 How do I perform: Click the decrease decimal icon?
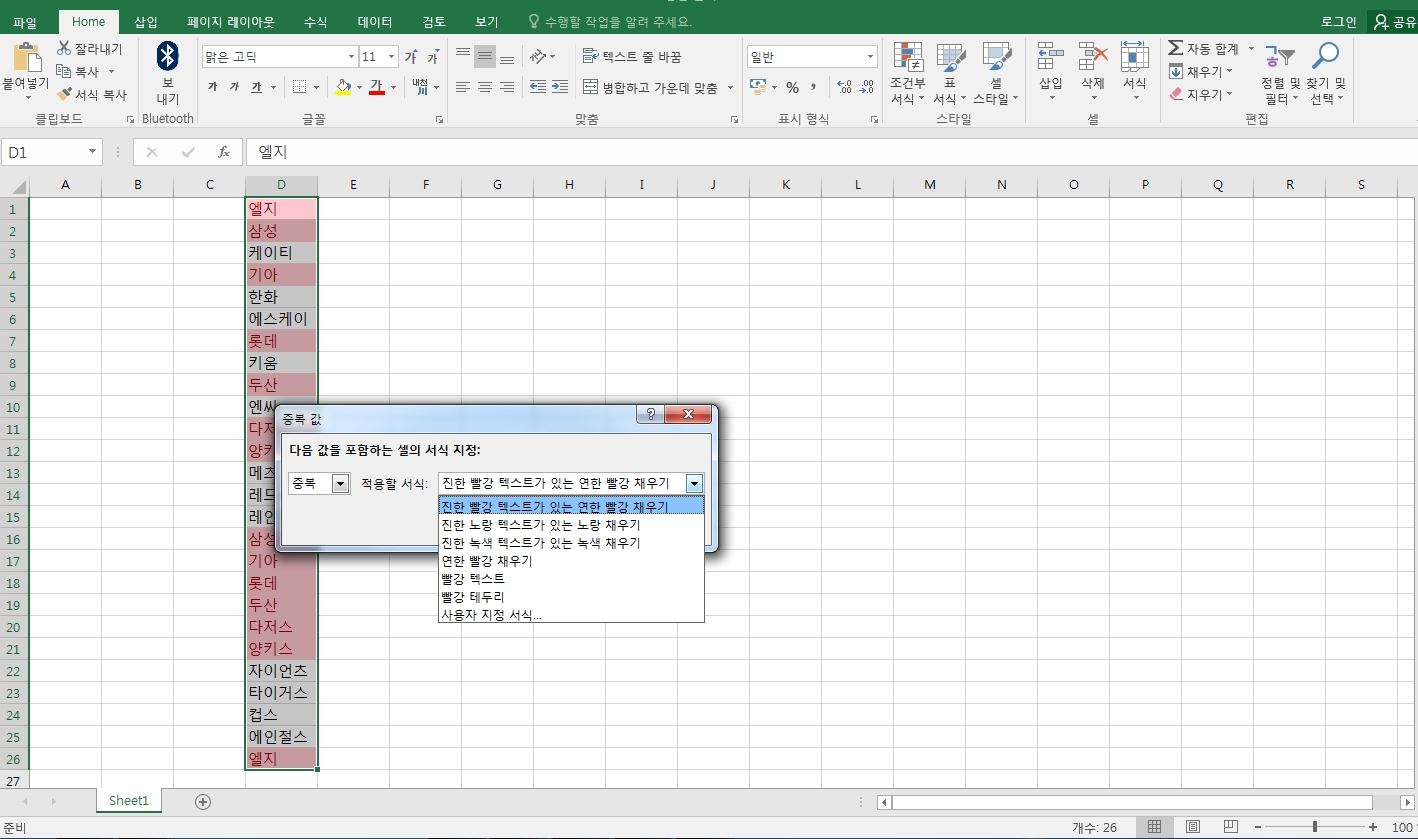(866, 87)
